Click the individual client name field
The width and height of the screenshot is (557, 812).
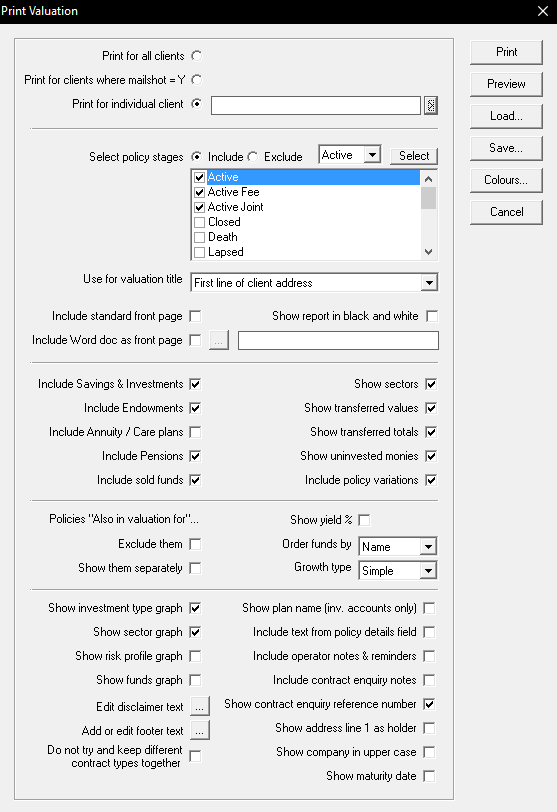pos(316,106)
